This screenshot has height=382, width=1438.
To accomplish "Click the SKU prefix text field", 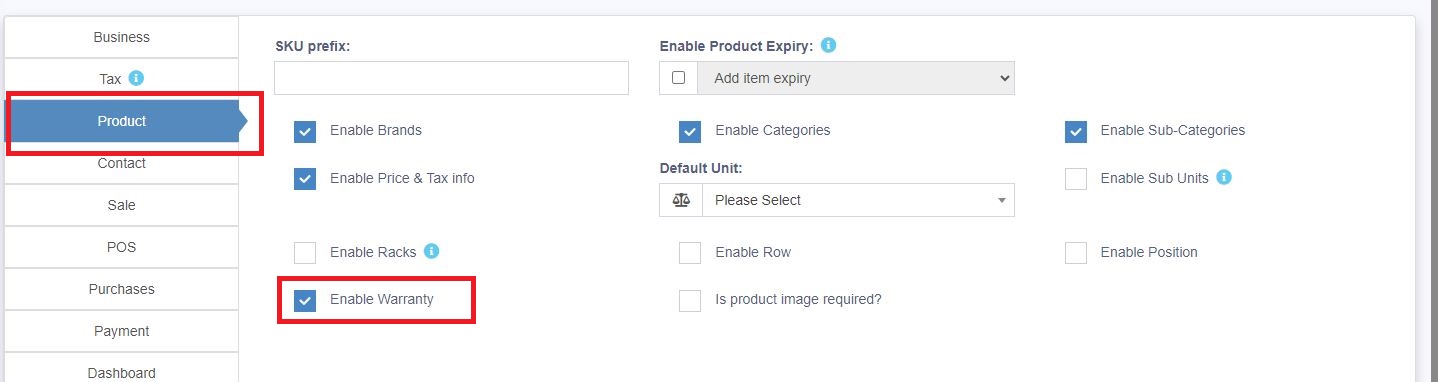I will [451, 78].
